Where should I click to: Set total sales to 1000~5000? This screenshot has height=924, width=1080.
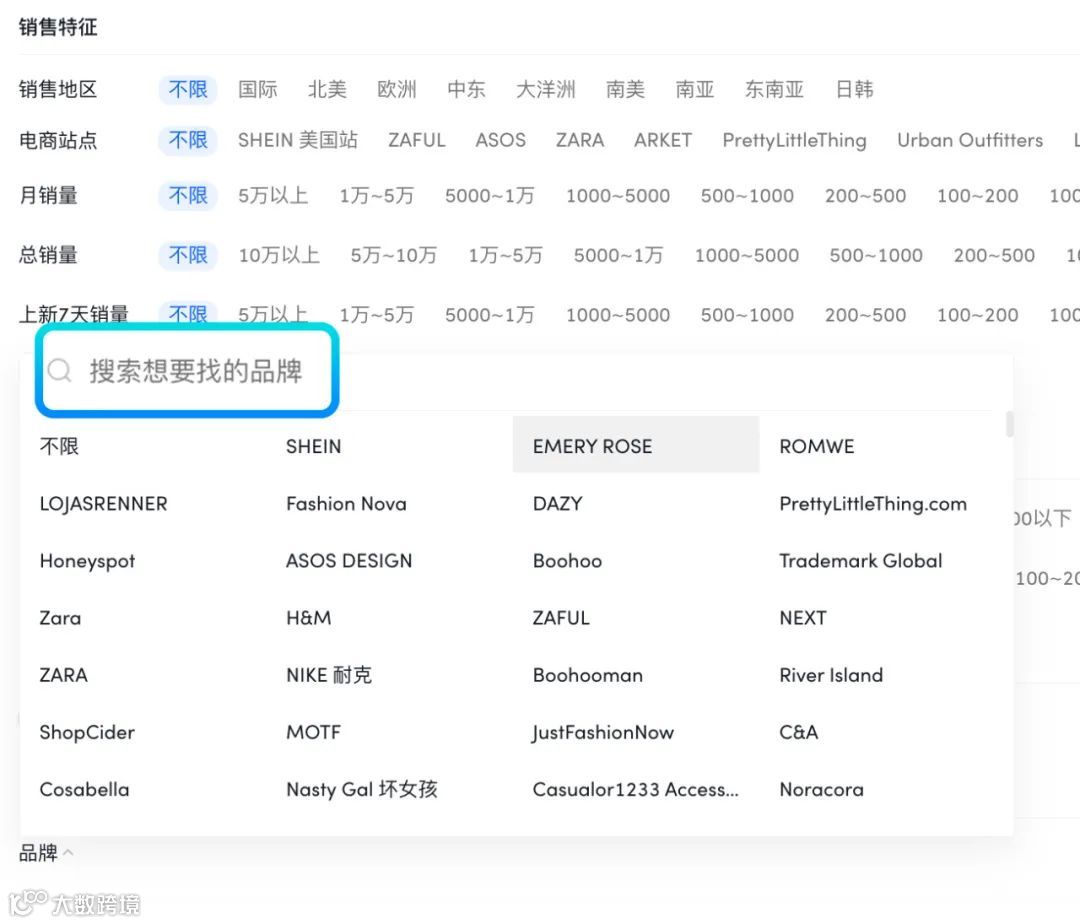(747, 255)
